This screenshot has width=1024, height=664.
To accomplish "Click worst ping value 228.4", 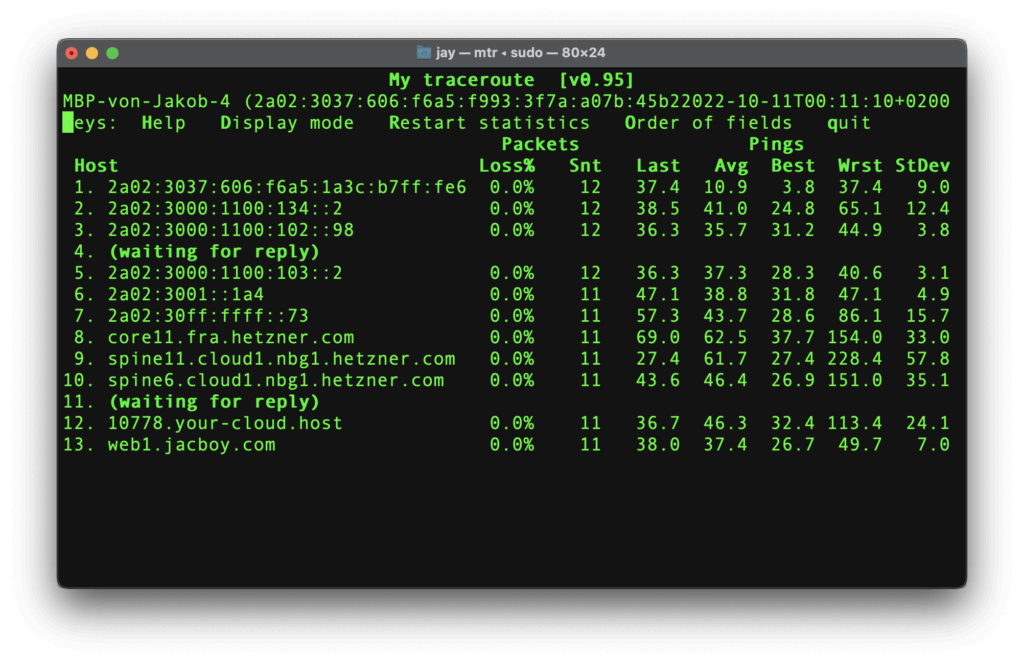I will [x=854, y=359].
